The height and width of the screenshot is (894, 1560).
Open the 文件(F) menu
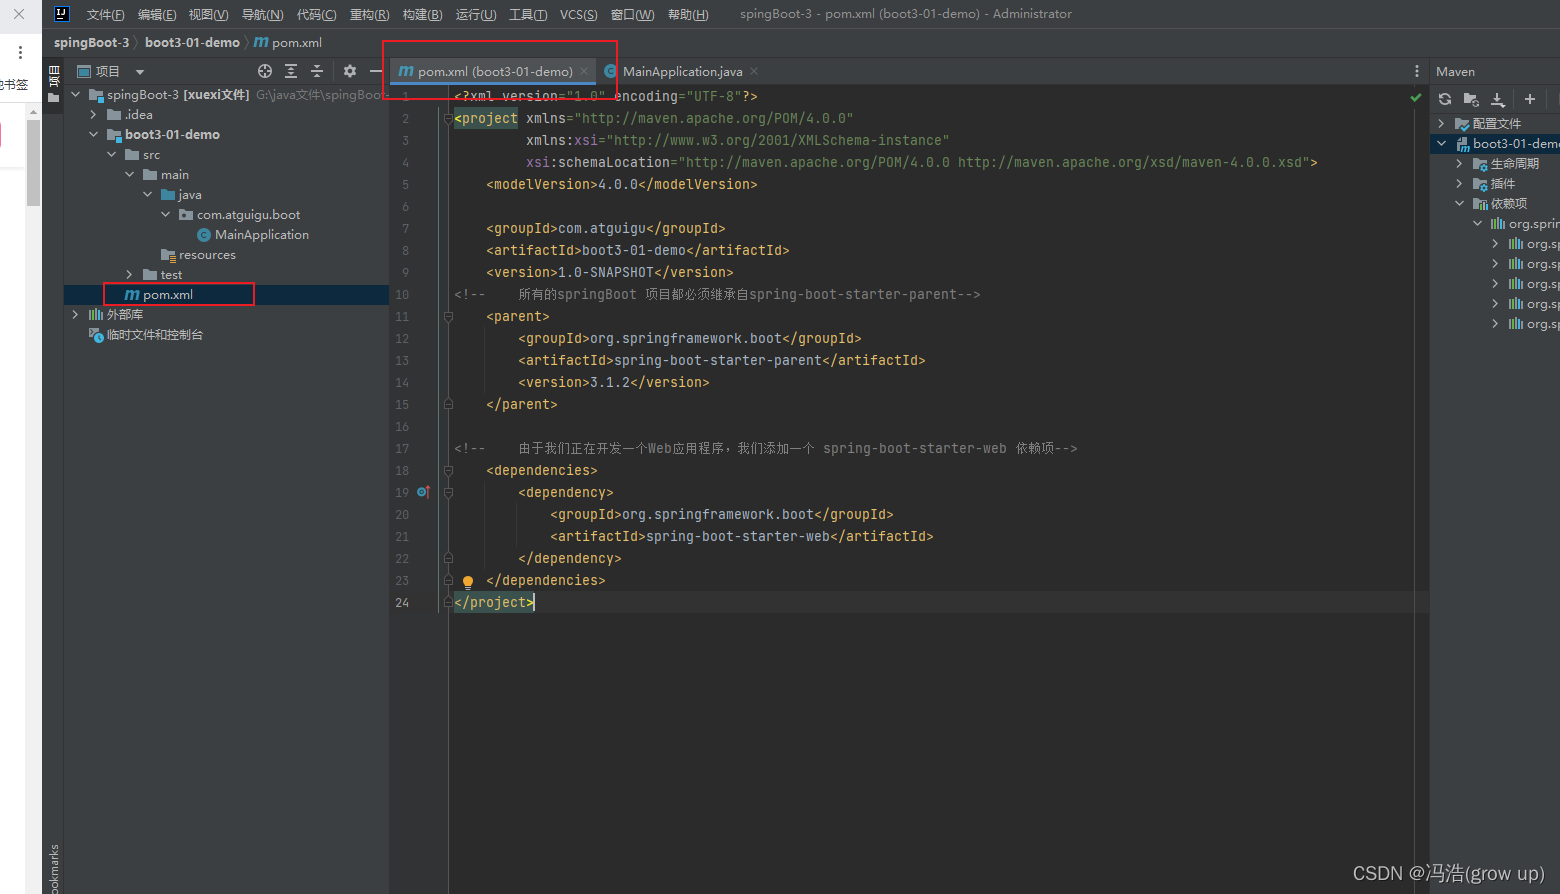click(x=106, y=14)
